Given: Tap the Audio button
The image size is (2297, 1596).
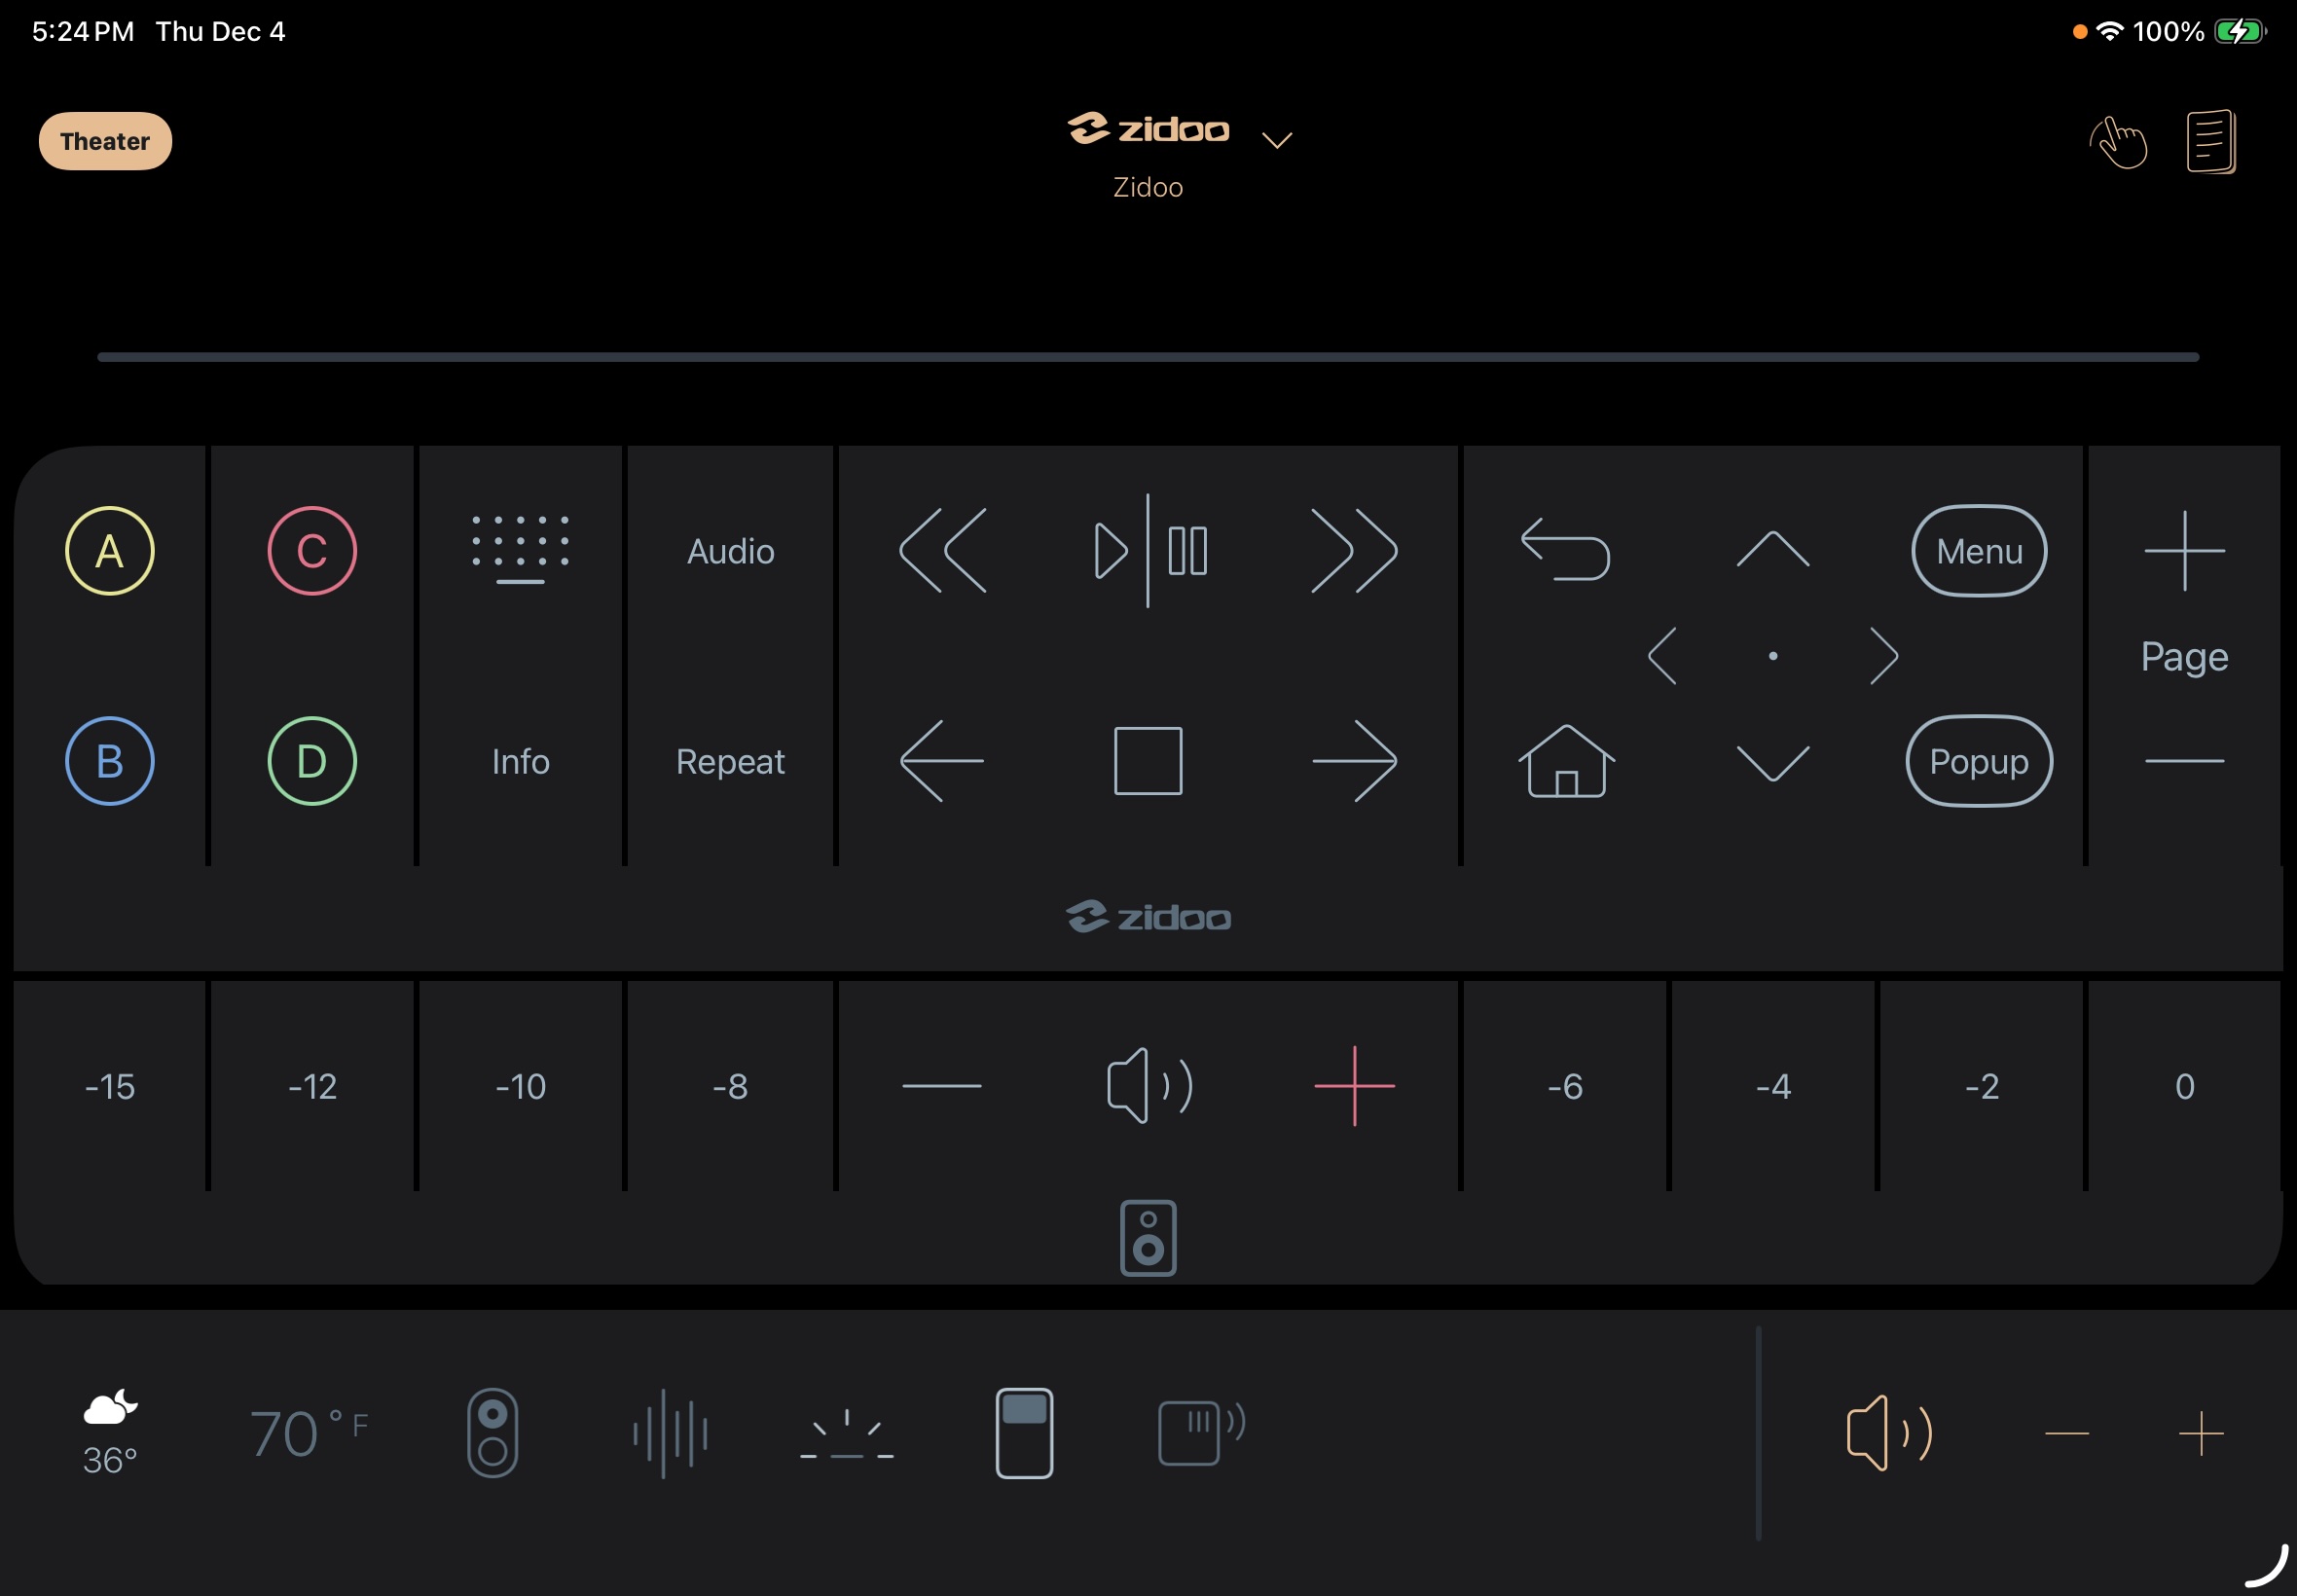Looking at the screenshot, I should (x=730, y=551).
